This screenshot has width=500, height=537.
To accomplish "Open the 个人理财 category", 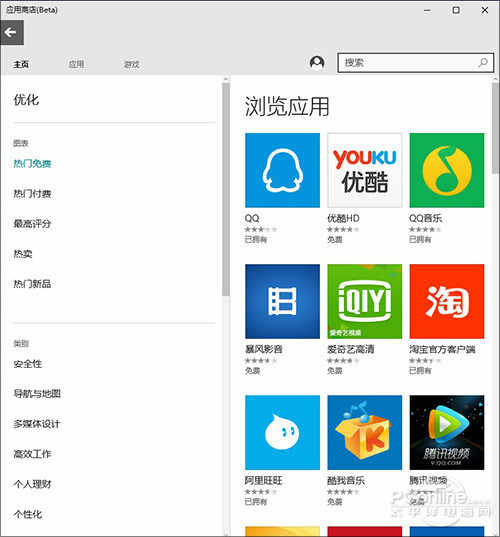I will (x=32, y=484).
